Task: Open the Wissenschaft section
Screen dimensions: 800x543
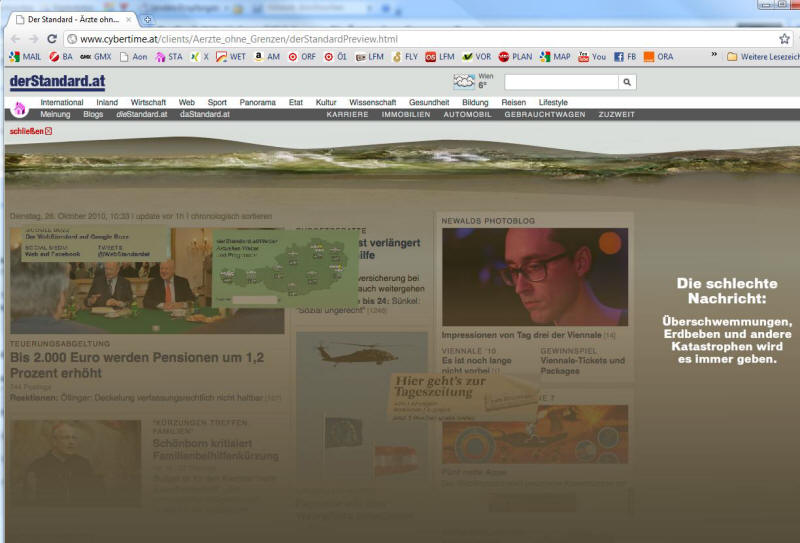Action: pyautogui.click(x=373, y=102)
